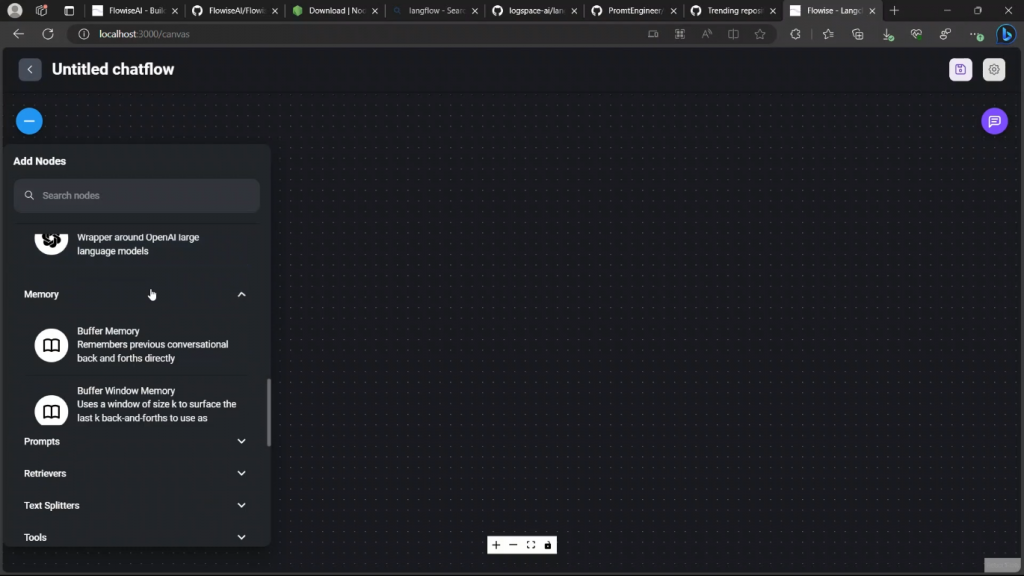Click the Untitled chatflow title
Viewport: 1024px width, 576px height.
pos(113,69)
